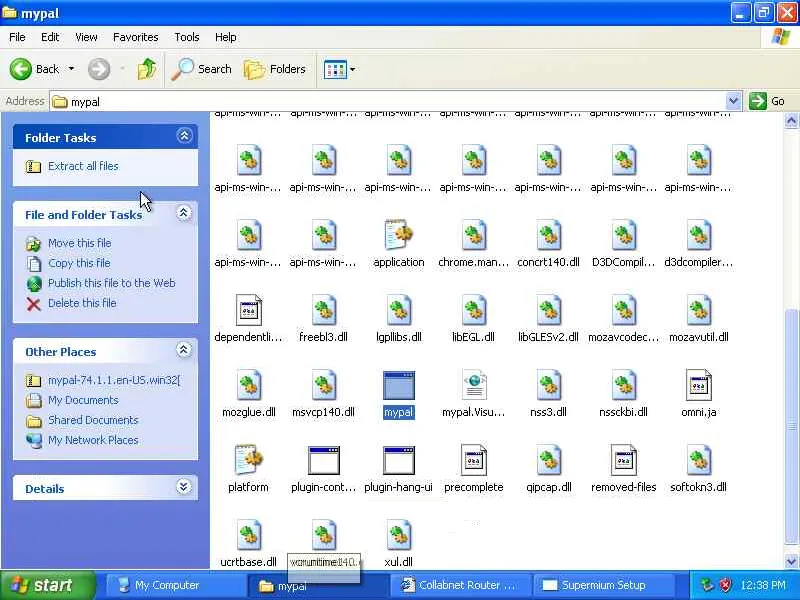Viewport: 800px width, 600px height.
Task: Select the nssckbi.dll file icon
Action: (x=623, y=386)
